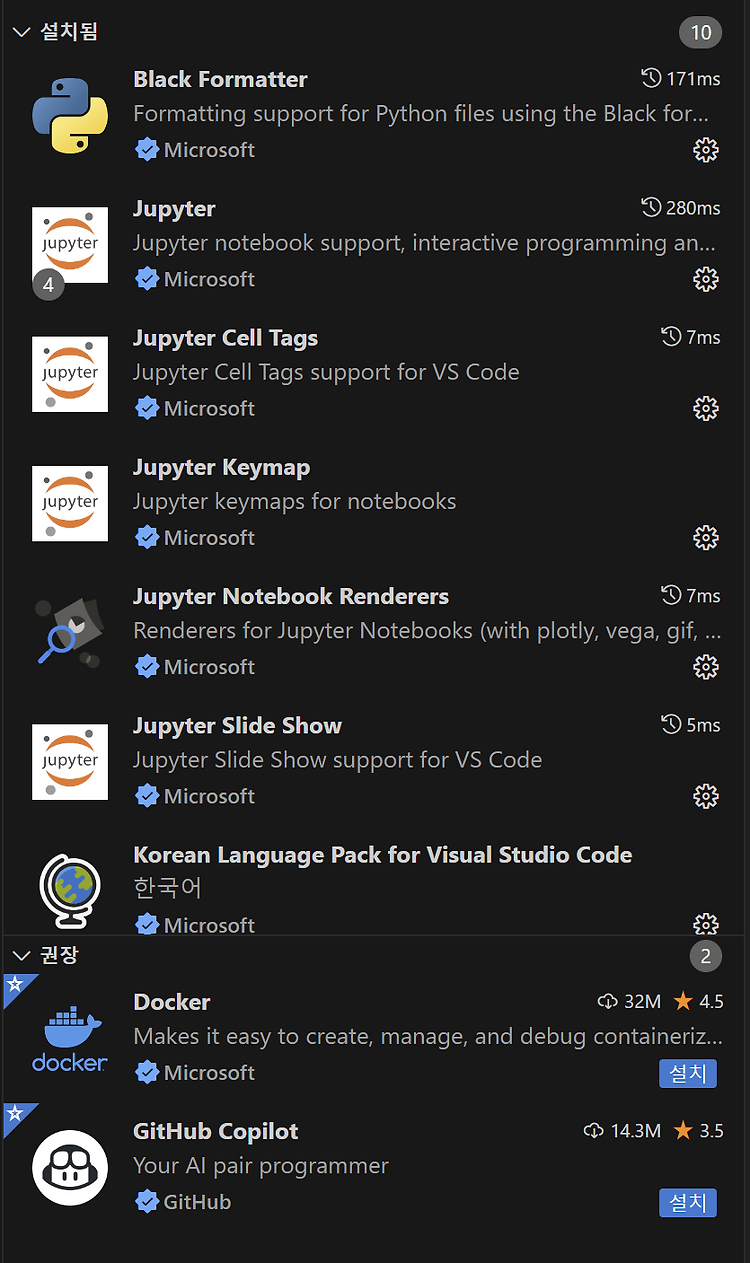Click Jupyter Notebook Renderers activation time 7ms
This screenshot has width=750, height=1263.
pos(691,595)
